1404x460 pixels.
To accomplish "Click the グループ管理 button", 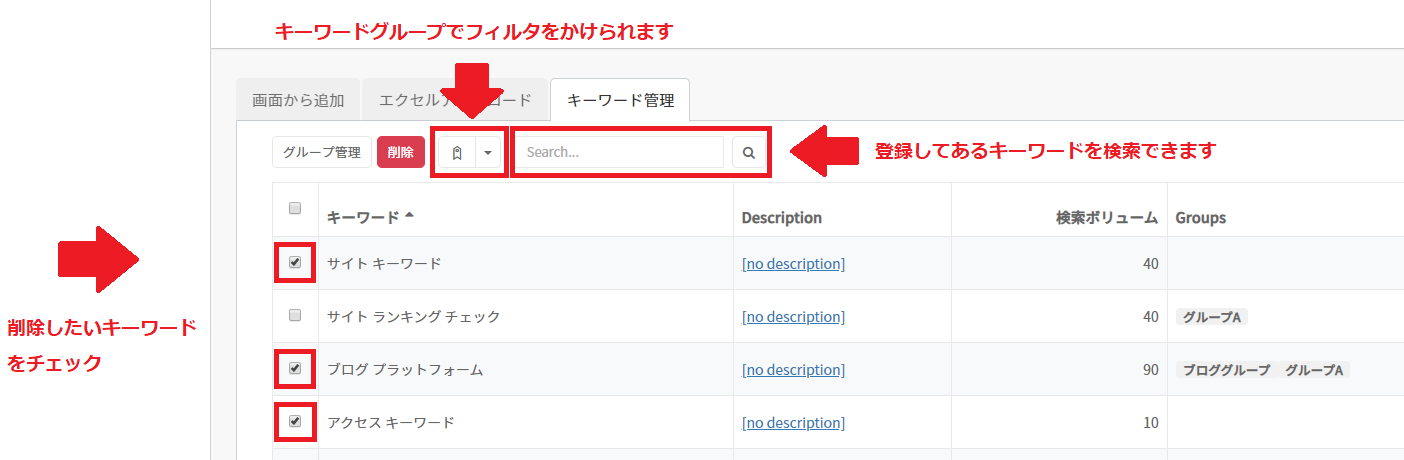I will (322, 153).
